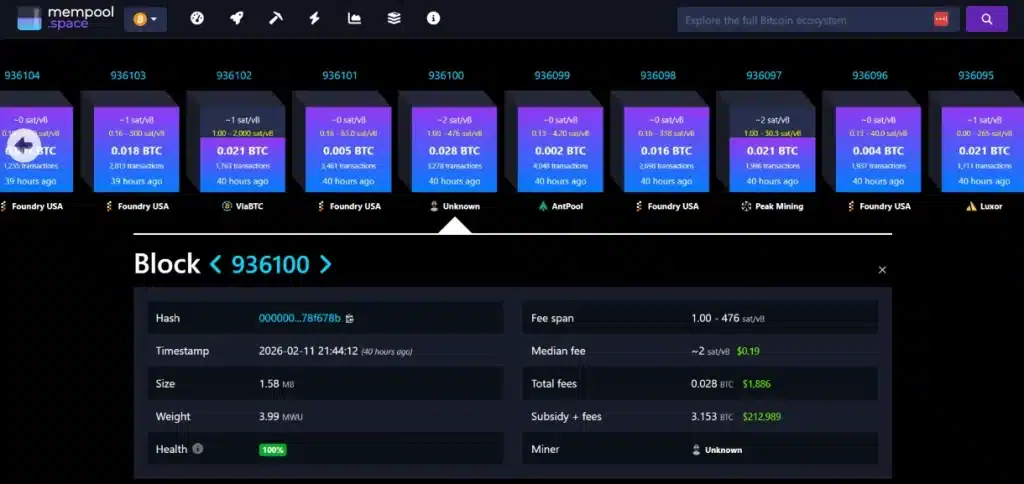Open the ViaBTC miner label
1024x484 pixels.
tap(250, 206)
